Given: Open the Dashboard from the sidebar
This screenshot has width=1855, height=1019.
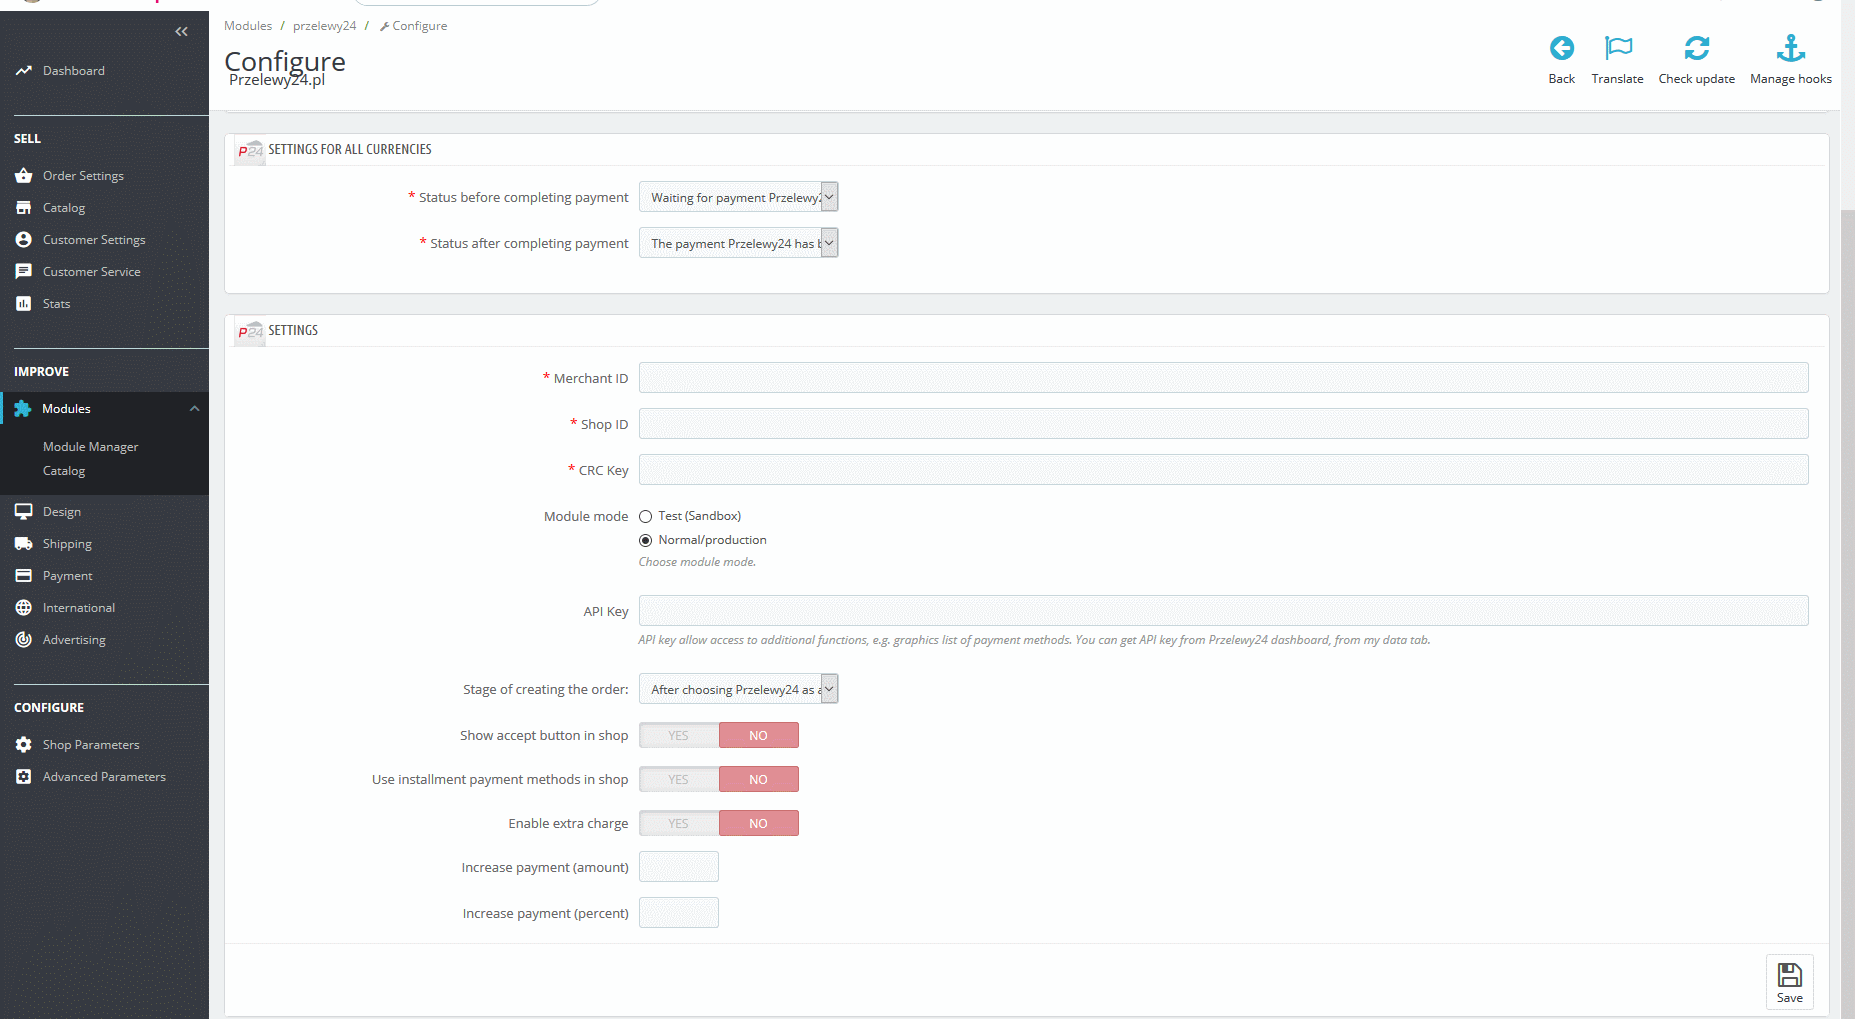Looking at the screenshot, I should click(x=73, y=70).
